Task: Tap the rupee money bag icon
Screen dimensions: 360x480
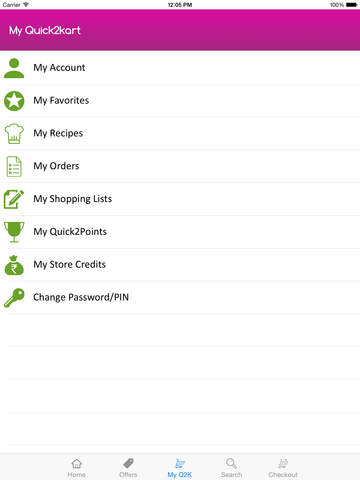Action: click(14, 265)
